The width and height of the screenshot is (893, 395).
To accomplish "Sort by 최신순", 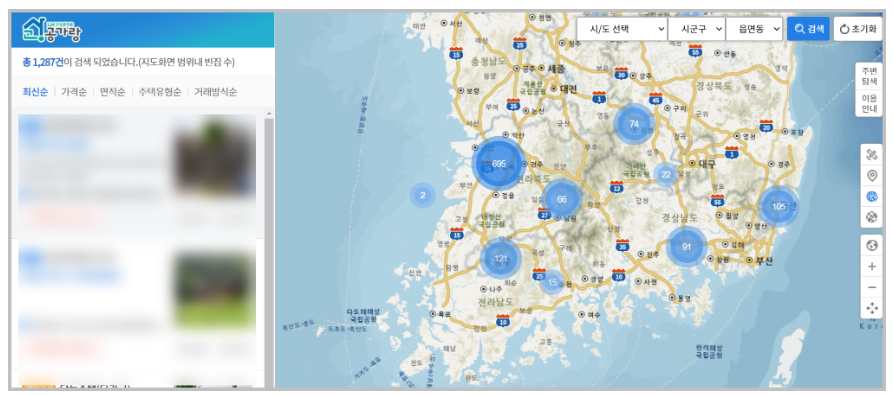I will [35, 92].
